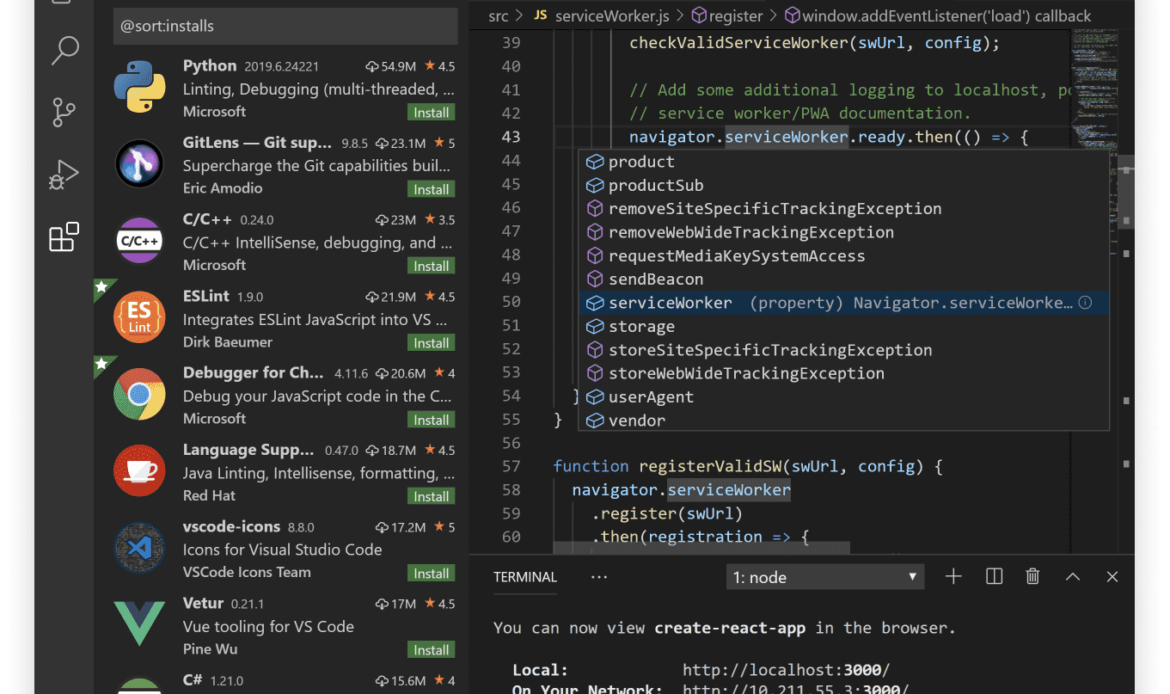This screenshot has width=1170, height=694.
Task: Click the @sort:installs search field
Action: (x=285, y=26)
